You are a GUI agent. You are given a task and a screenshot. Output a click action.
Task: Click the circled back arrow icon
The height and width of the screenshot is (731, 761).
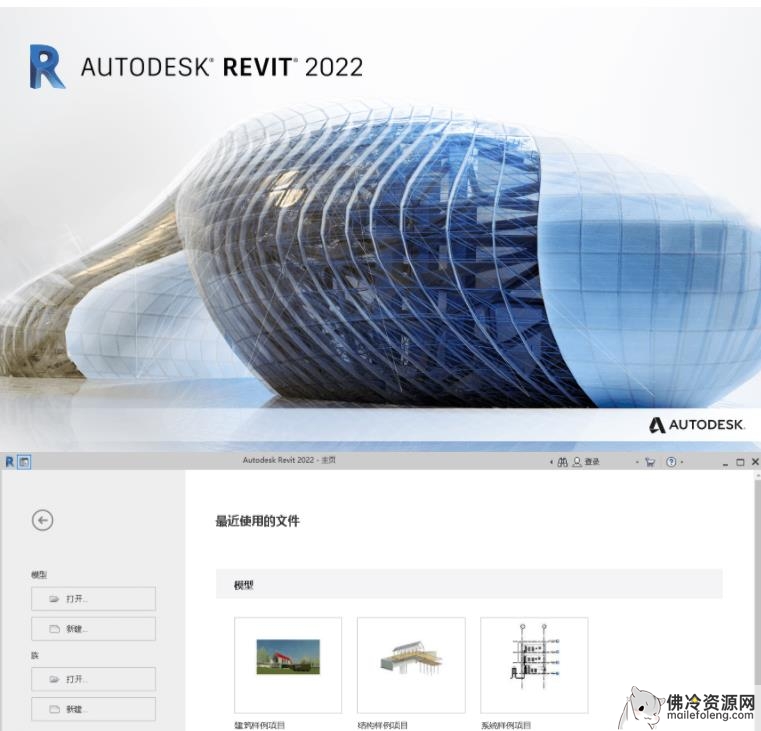pos(42,519)
